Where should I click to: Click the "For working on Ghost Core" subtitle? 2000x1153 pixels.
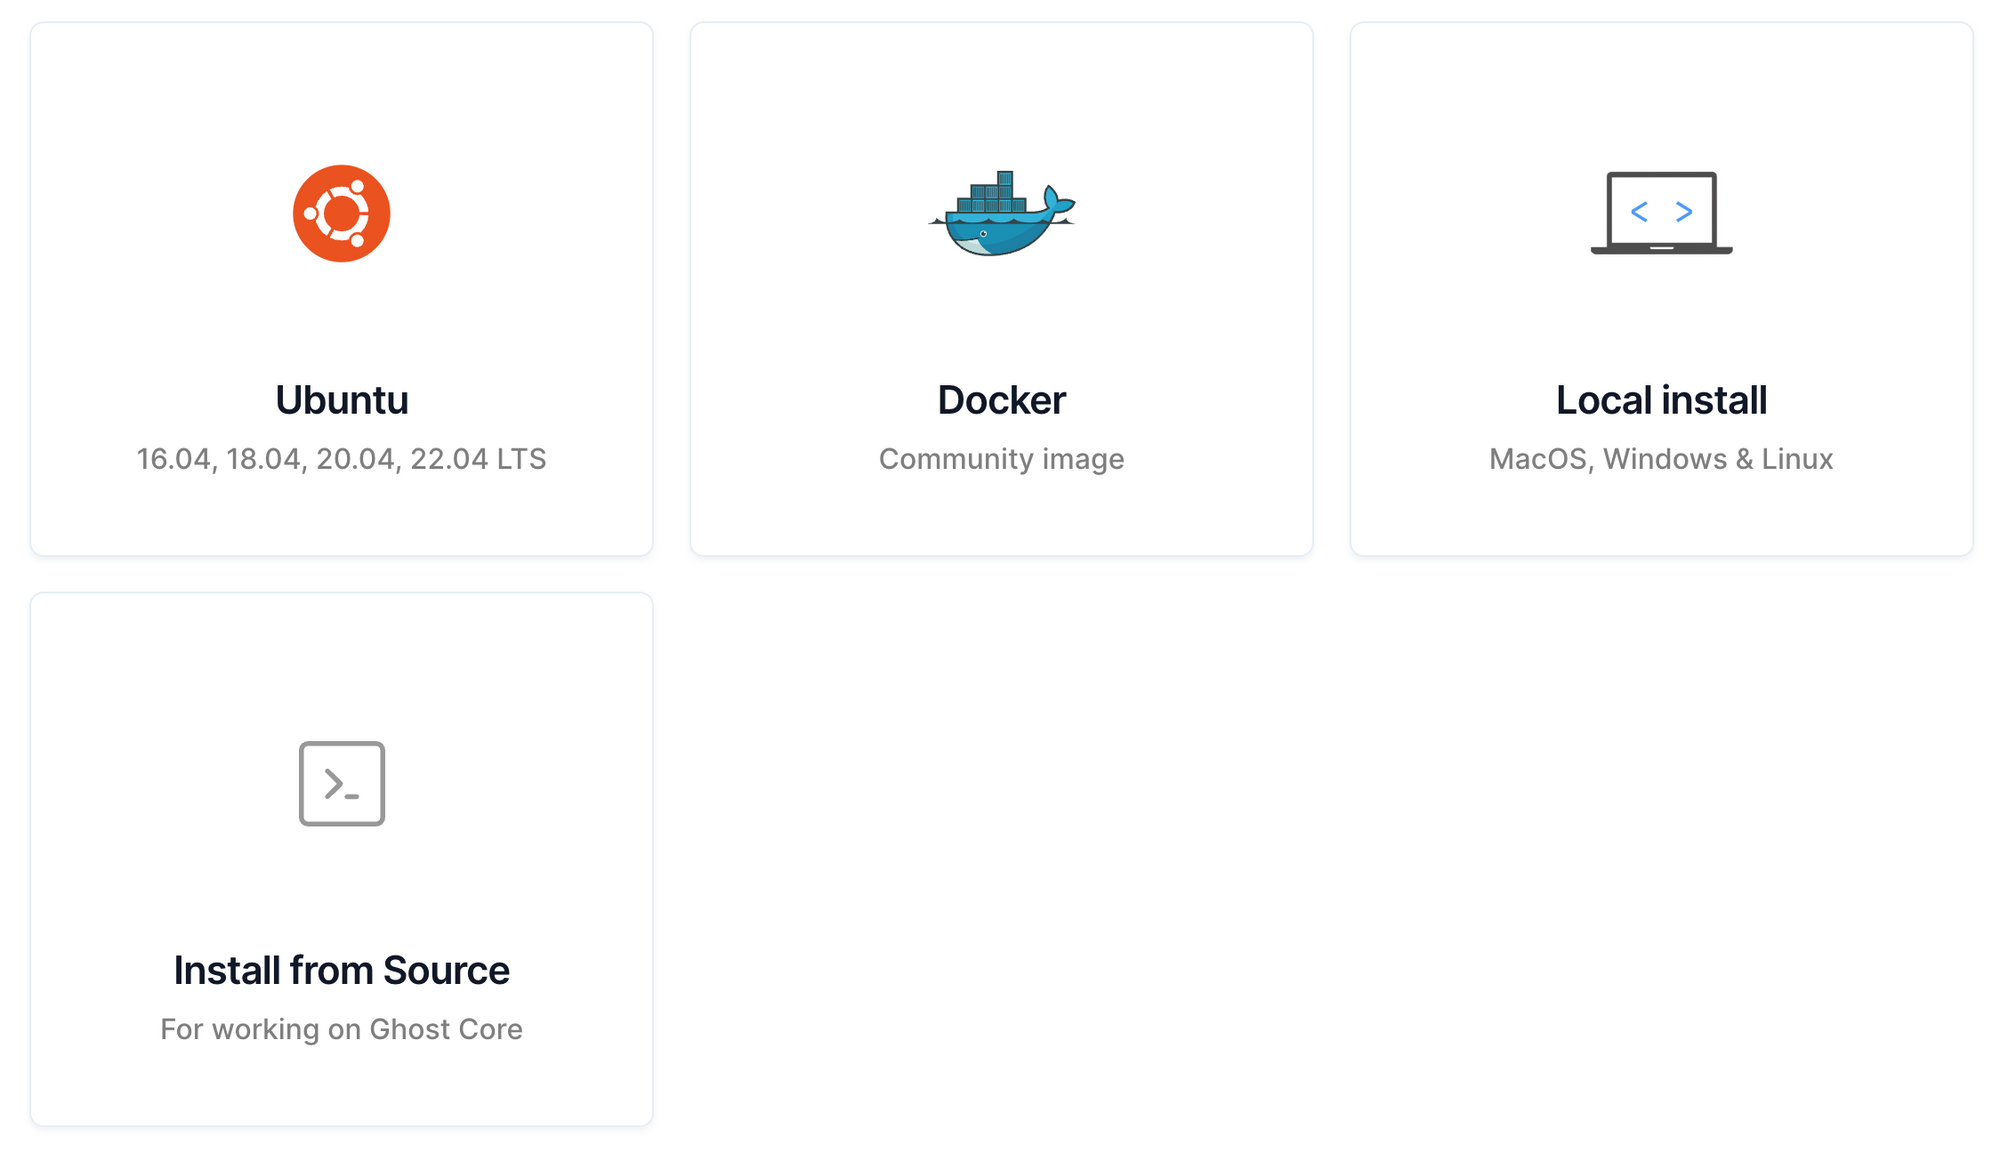click(x=341, y=1029)
